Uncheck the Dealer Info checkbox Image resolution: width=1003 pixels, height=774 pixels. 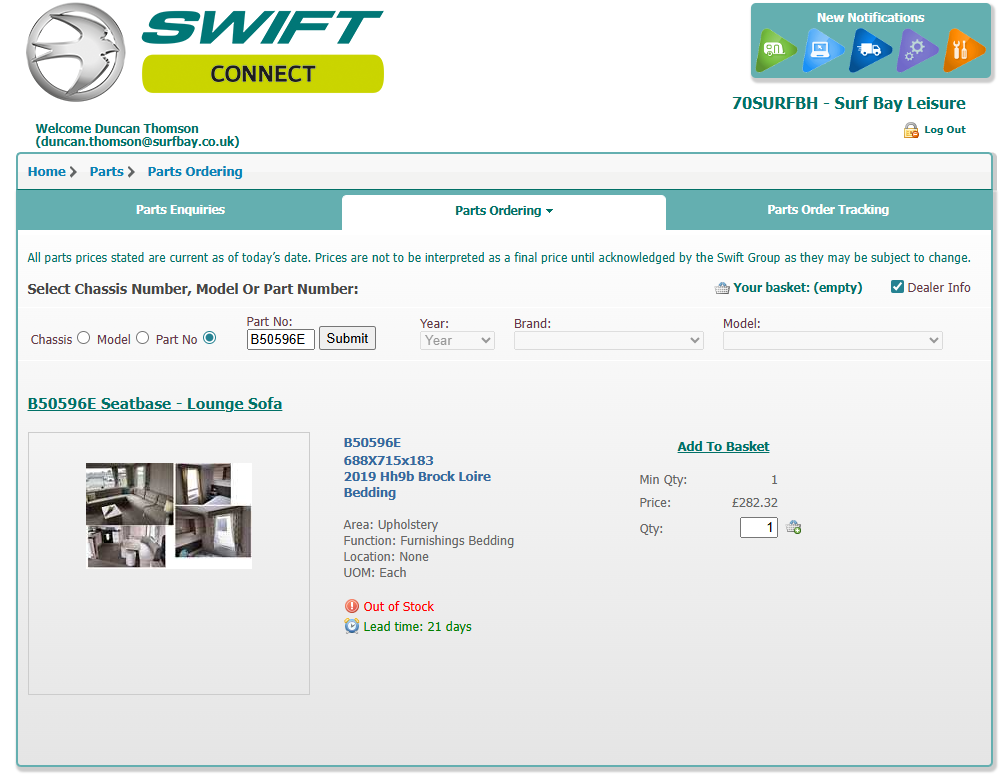point(897,287)
